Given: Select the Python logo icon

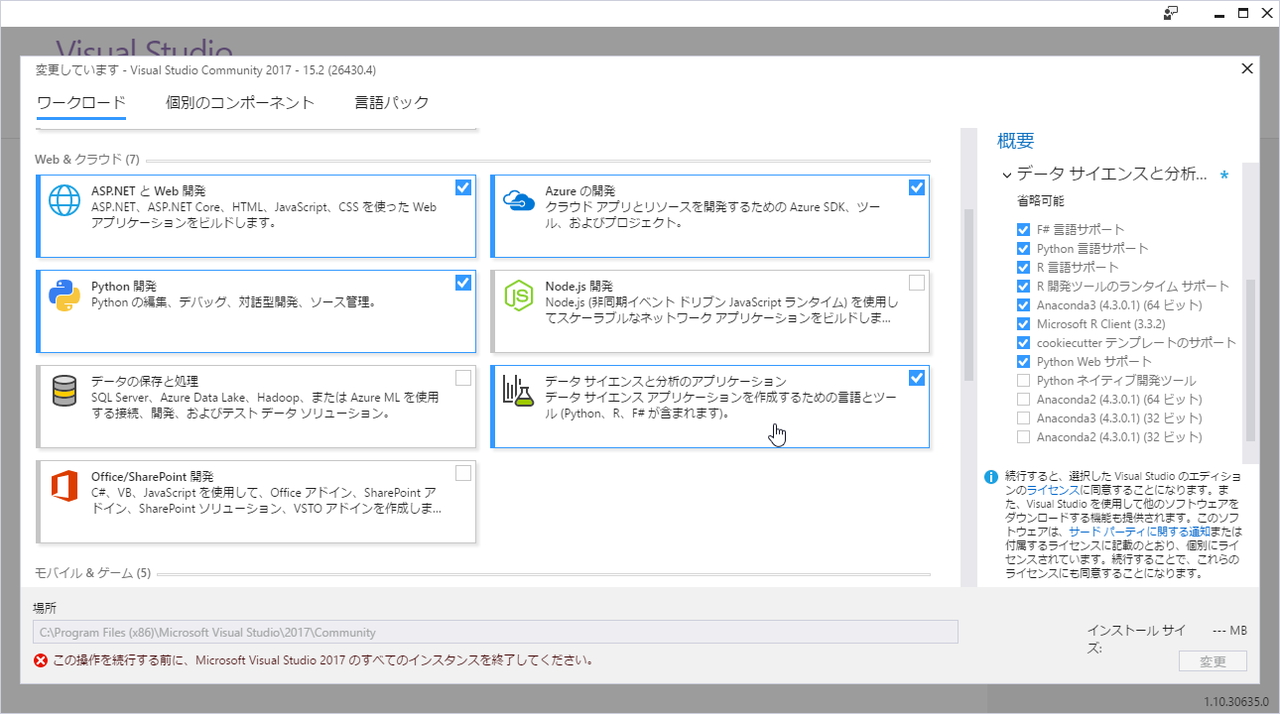Looking at the screenshot, I should 64,296.
